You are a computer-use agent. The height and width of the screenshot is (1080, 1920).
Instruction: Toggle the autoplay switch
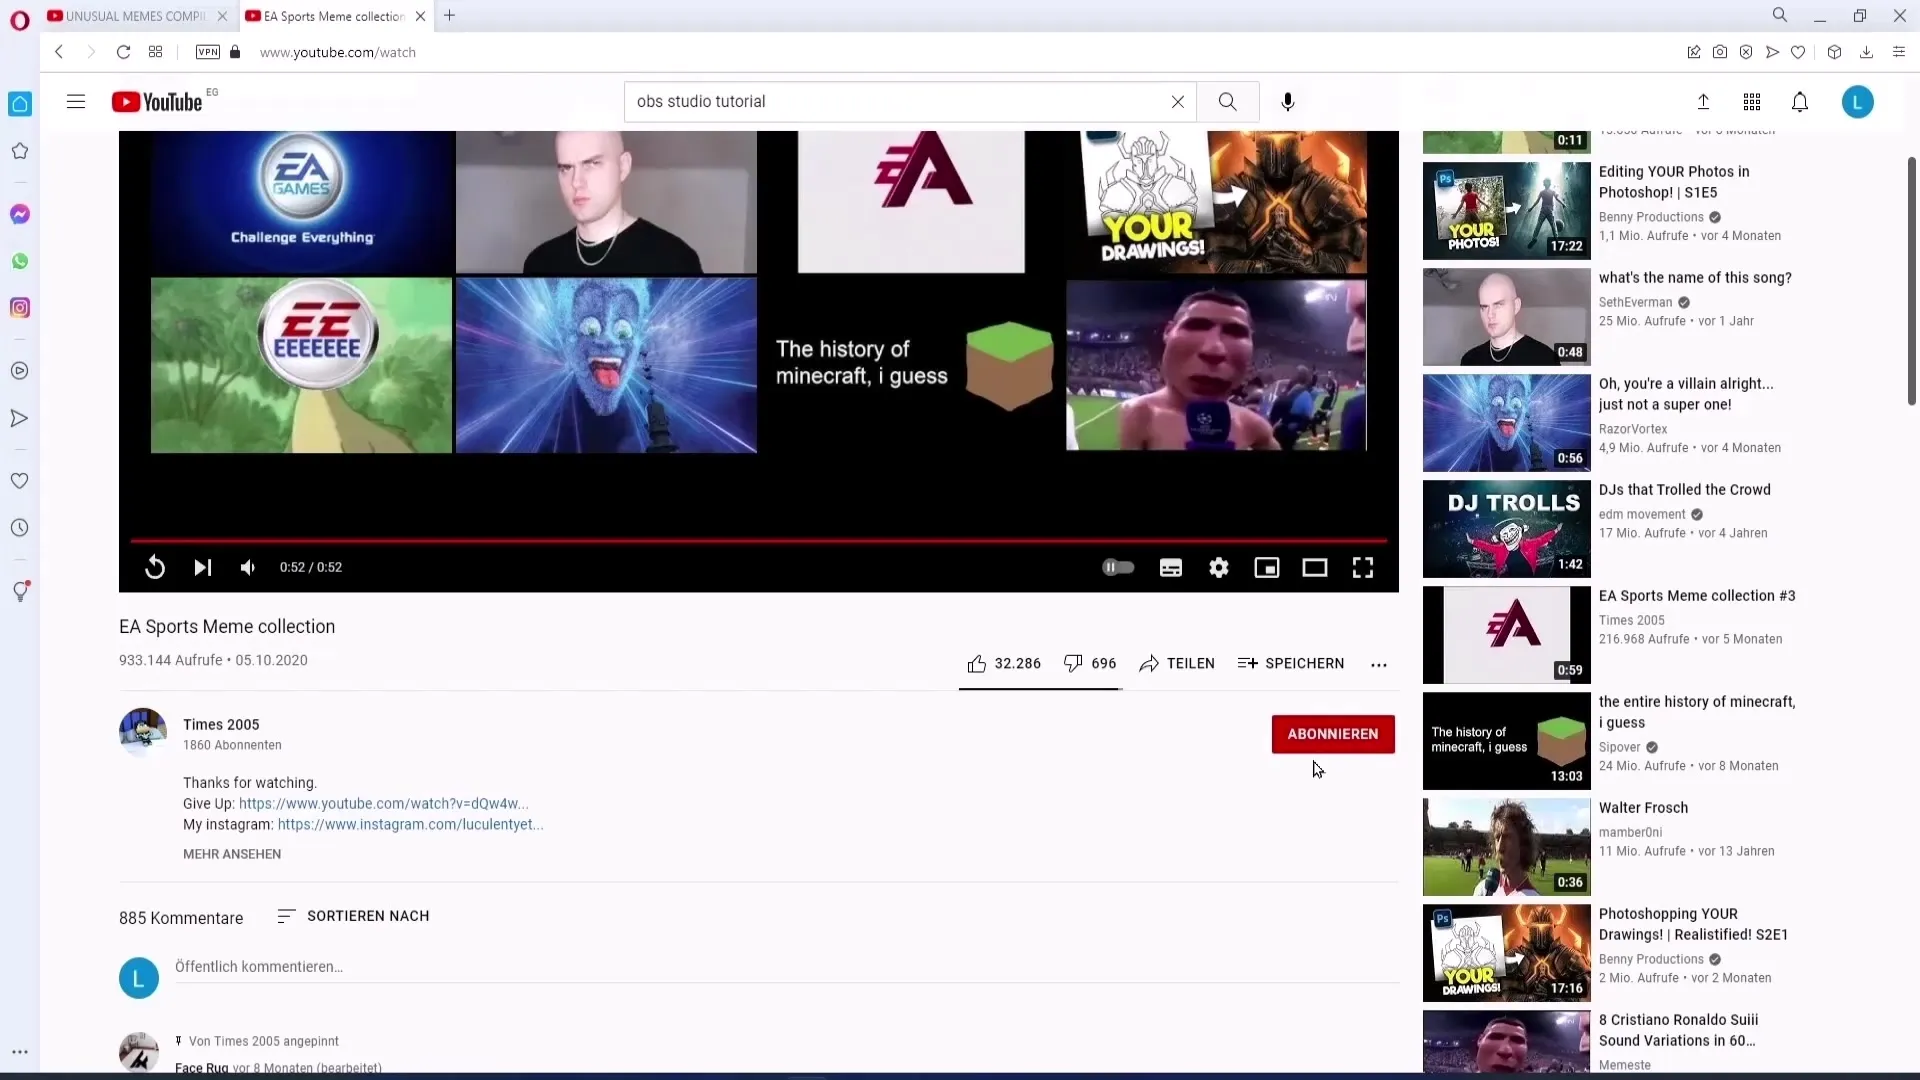(x=1118, y=567)
